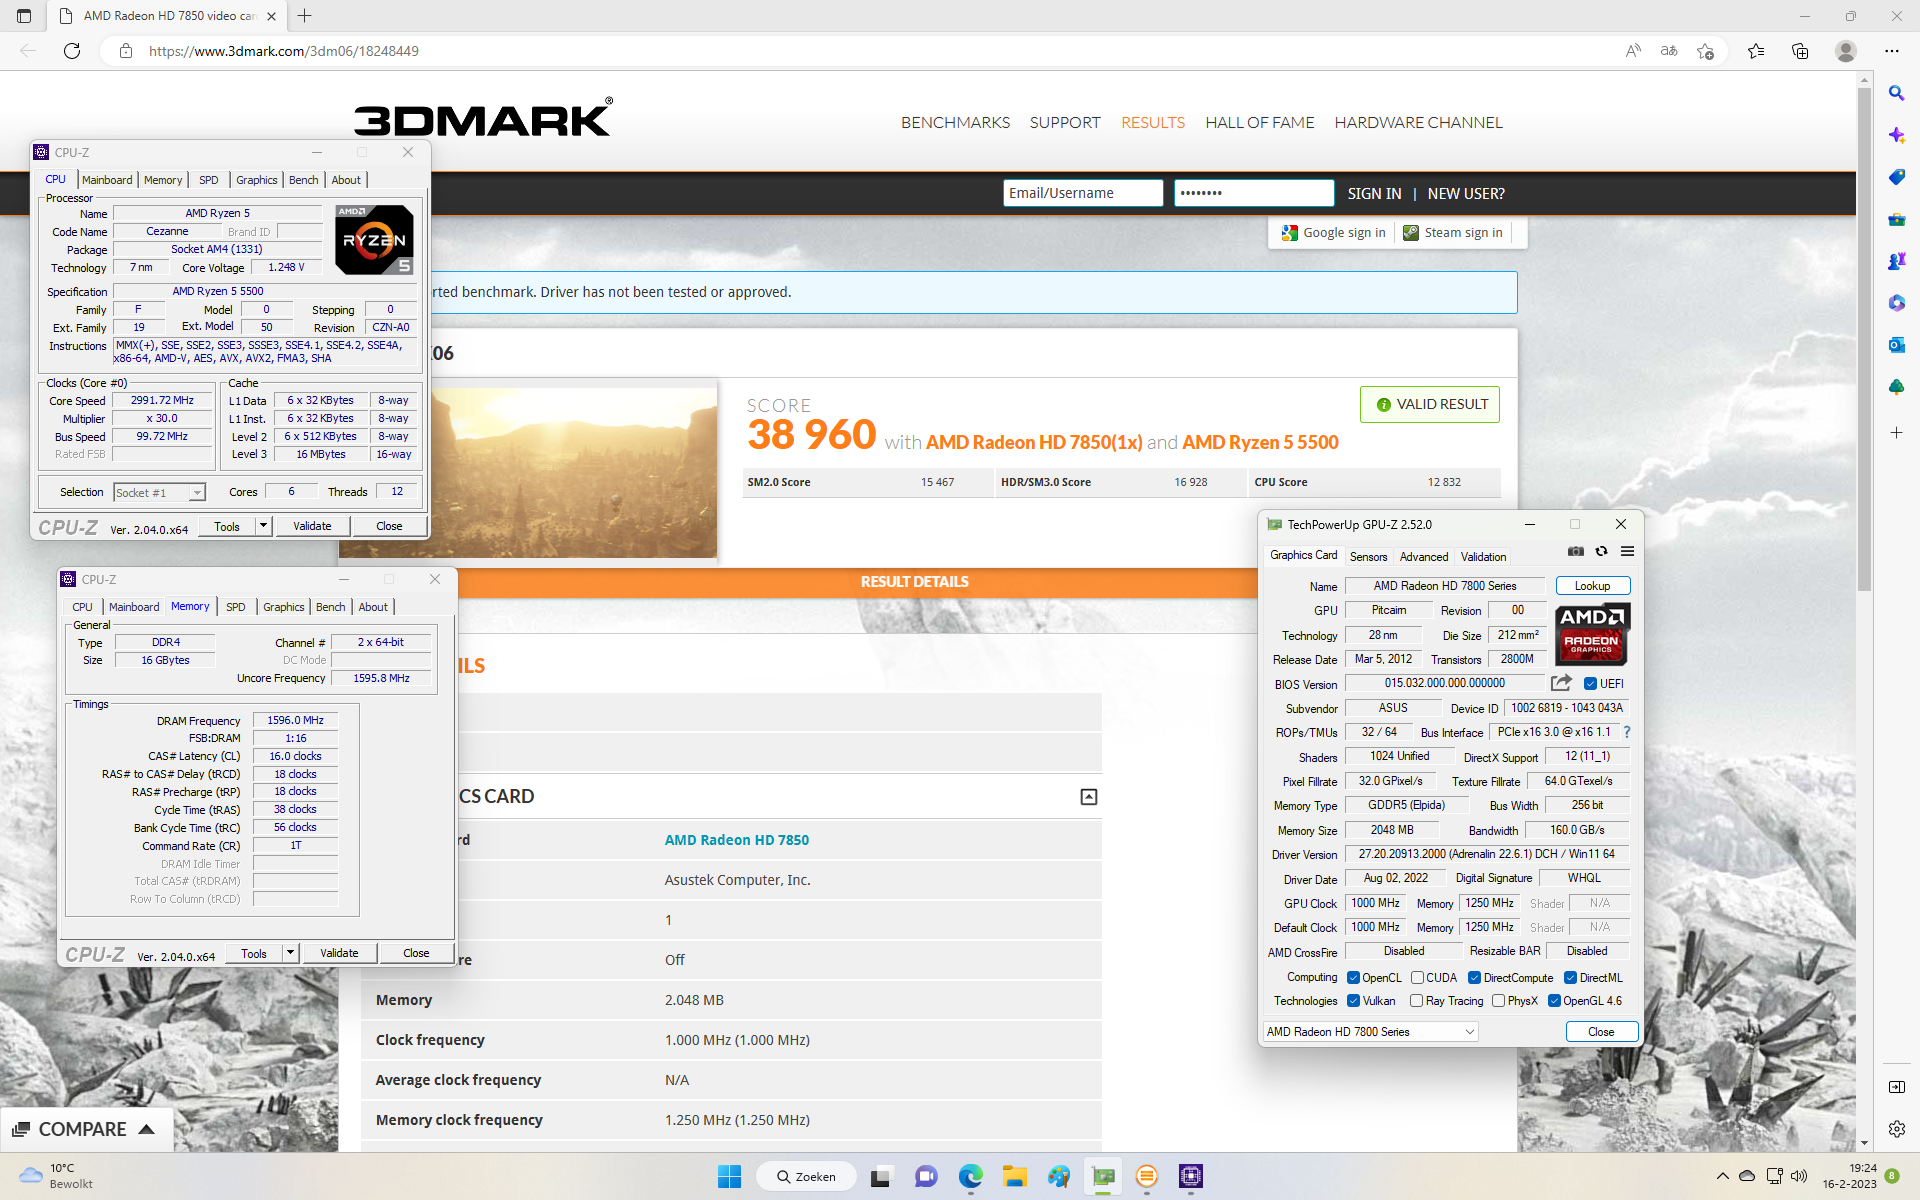Open the Socket #1 selection dropdown

pyautogui.click(x=159, y=493)
